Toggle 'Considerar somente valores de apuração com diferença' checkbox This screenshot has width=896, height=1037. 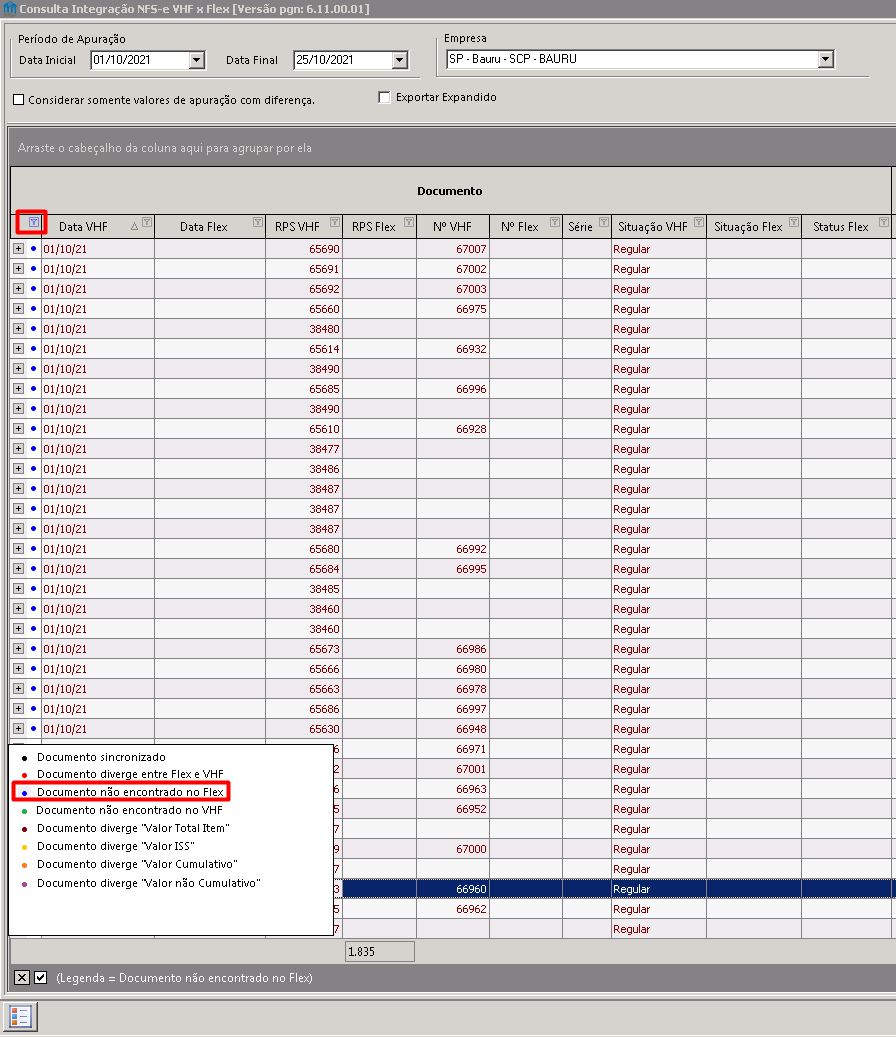(19, 100)
